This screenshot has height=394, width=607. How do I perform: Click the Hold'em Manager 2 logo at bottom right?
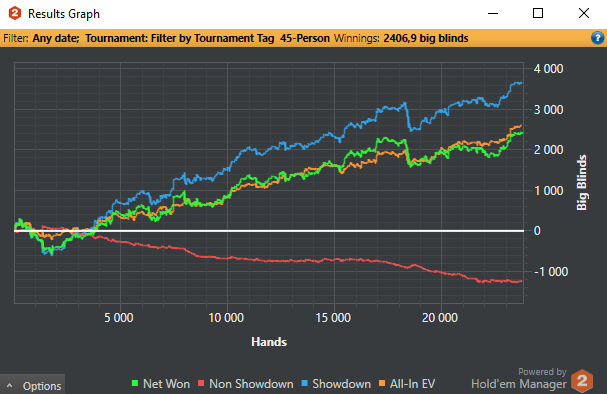click(582, 380)
